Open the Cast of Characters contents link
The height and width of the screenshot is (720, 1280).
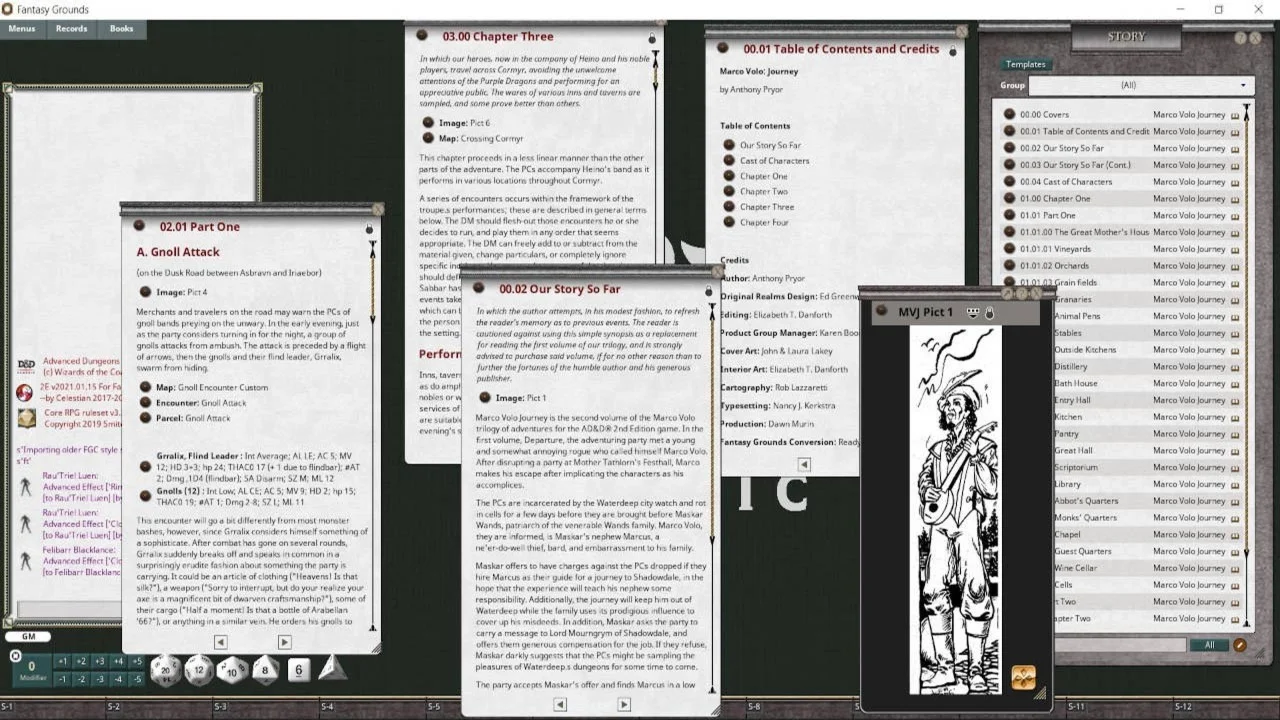729,160
